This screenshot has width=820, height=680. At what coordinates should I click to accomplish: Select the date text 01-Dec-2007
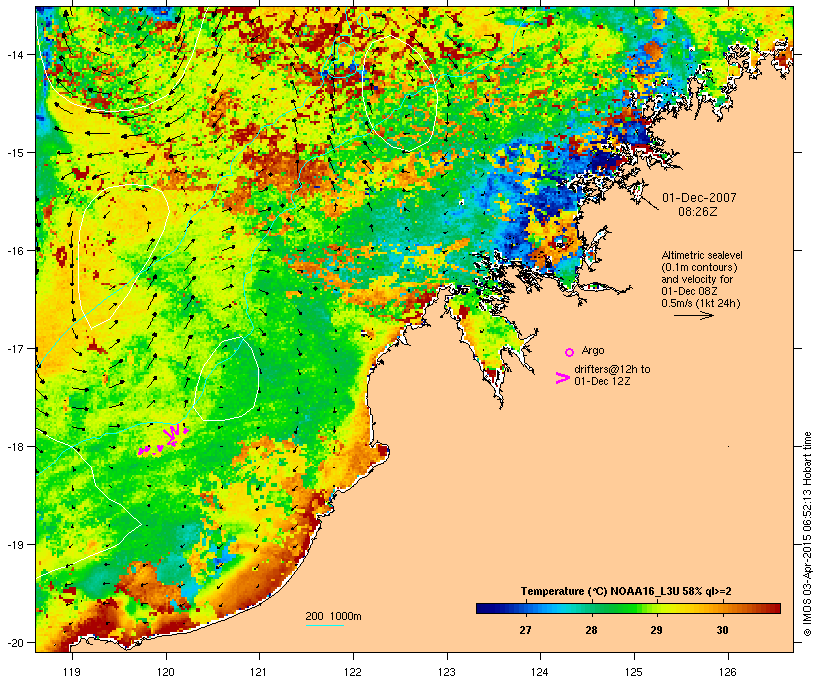(x=699, y=198)
